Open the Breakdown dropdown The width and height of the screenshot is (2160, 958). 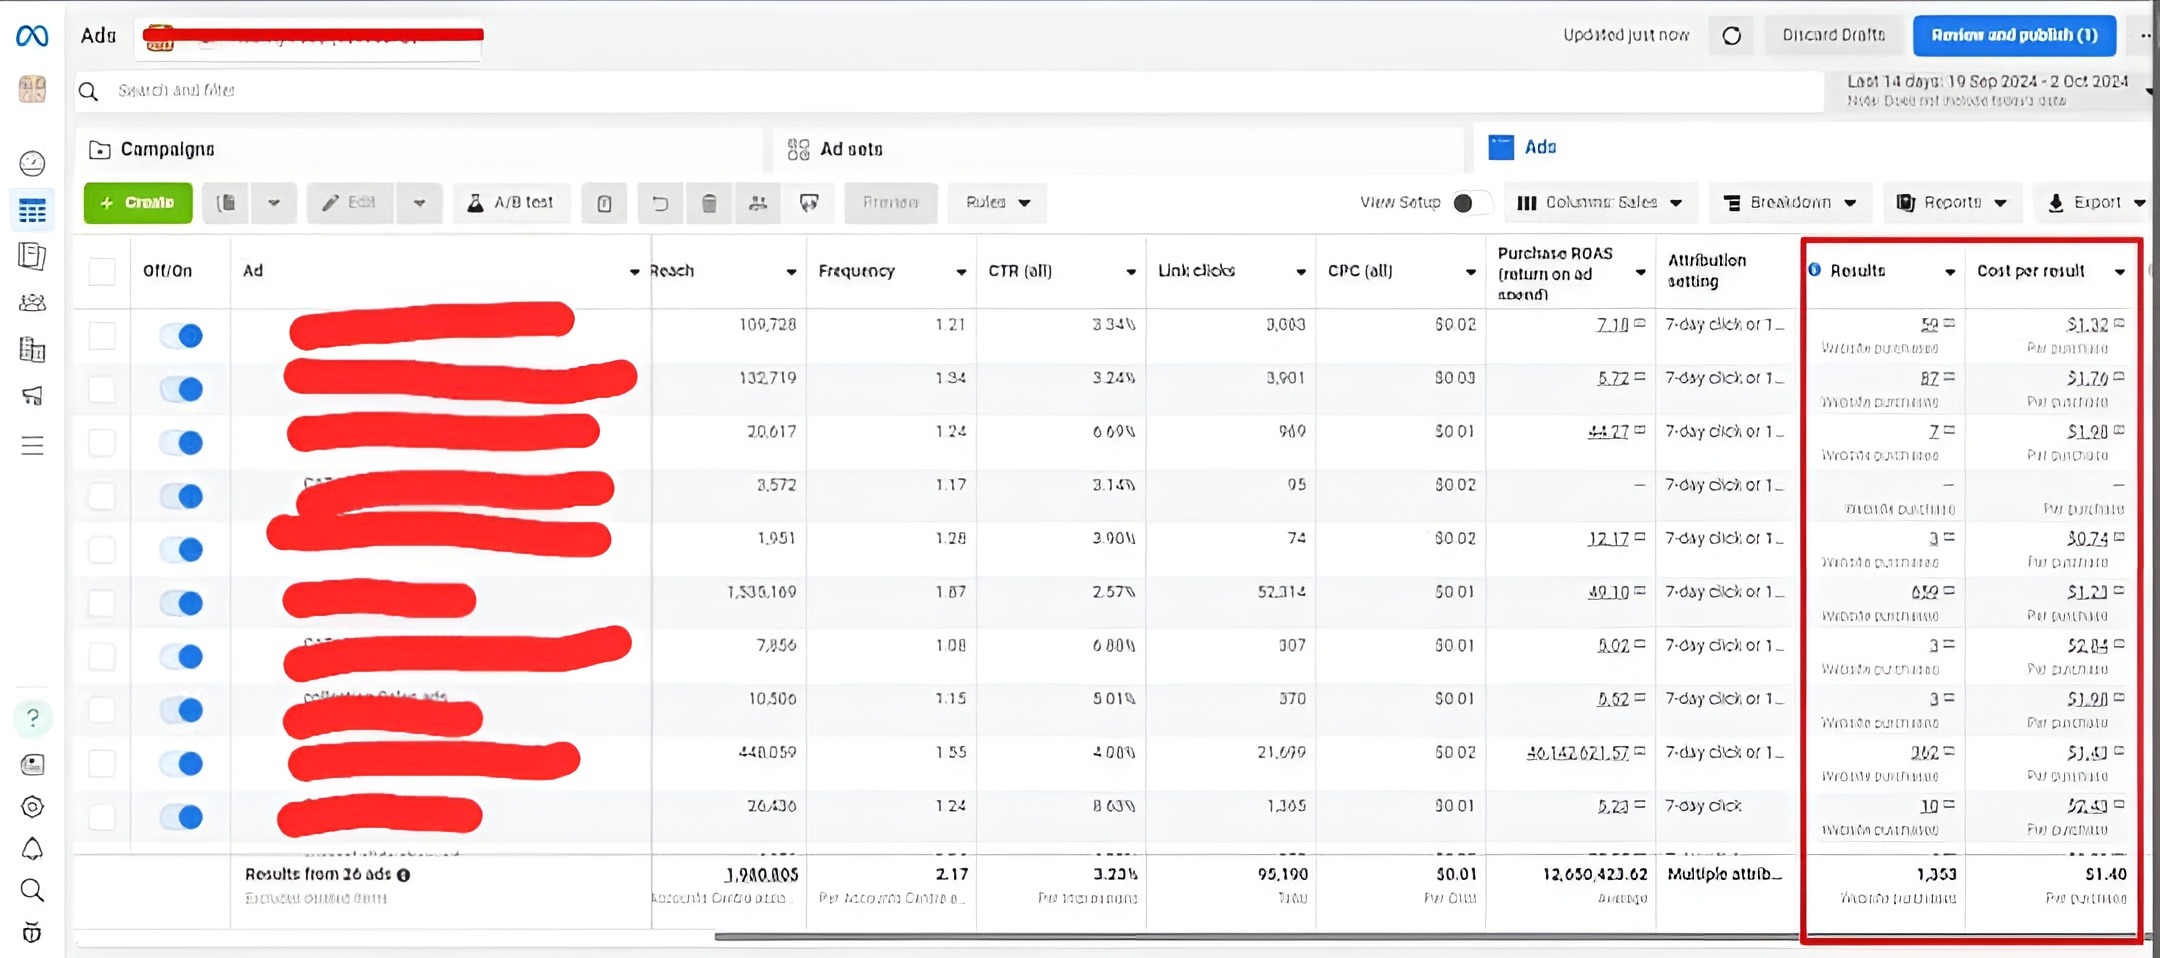1789,203
